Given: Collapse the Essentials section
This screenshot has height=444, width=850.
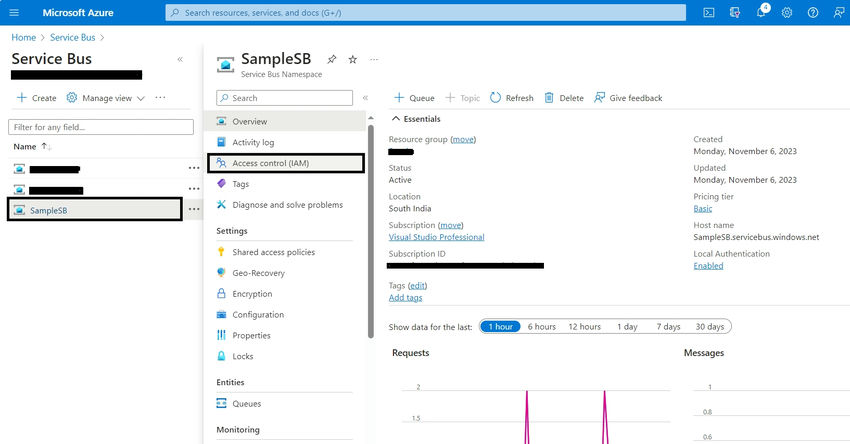Looking at the screenshot, I should tap(416, 119).
